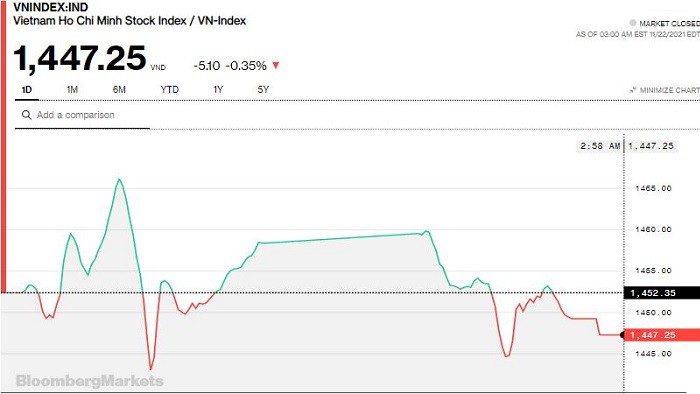Switch to the 1Y time range
This screenshot has width=700, height=394.
tap(218, 90)
